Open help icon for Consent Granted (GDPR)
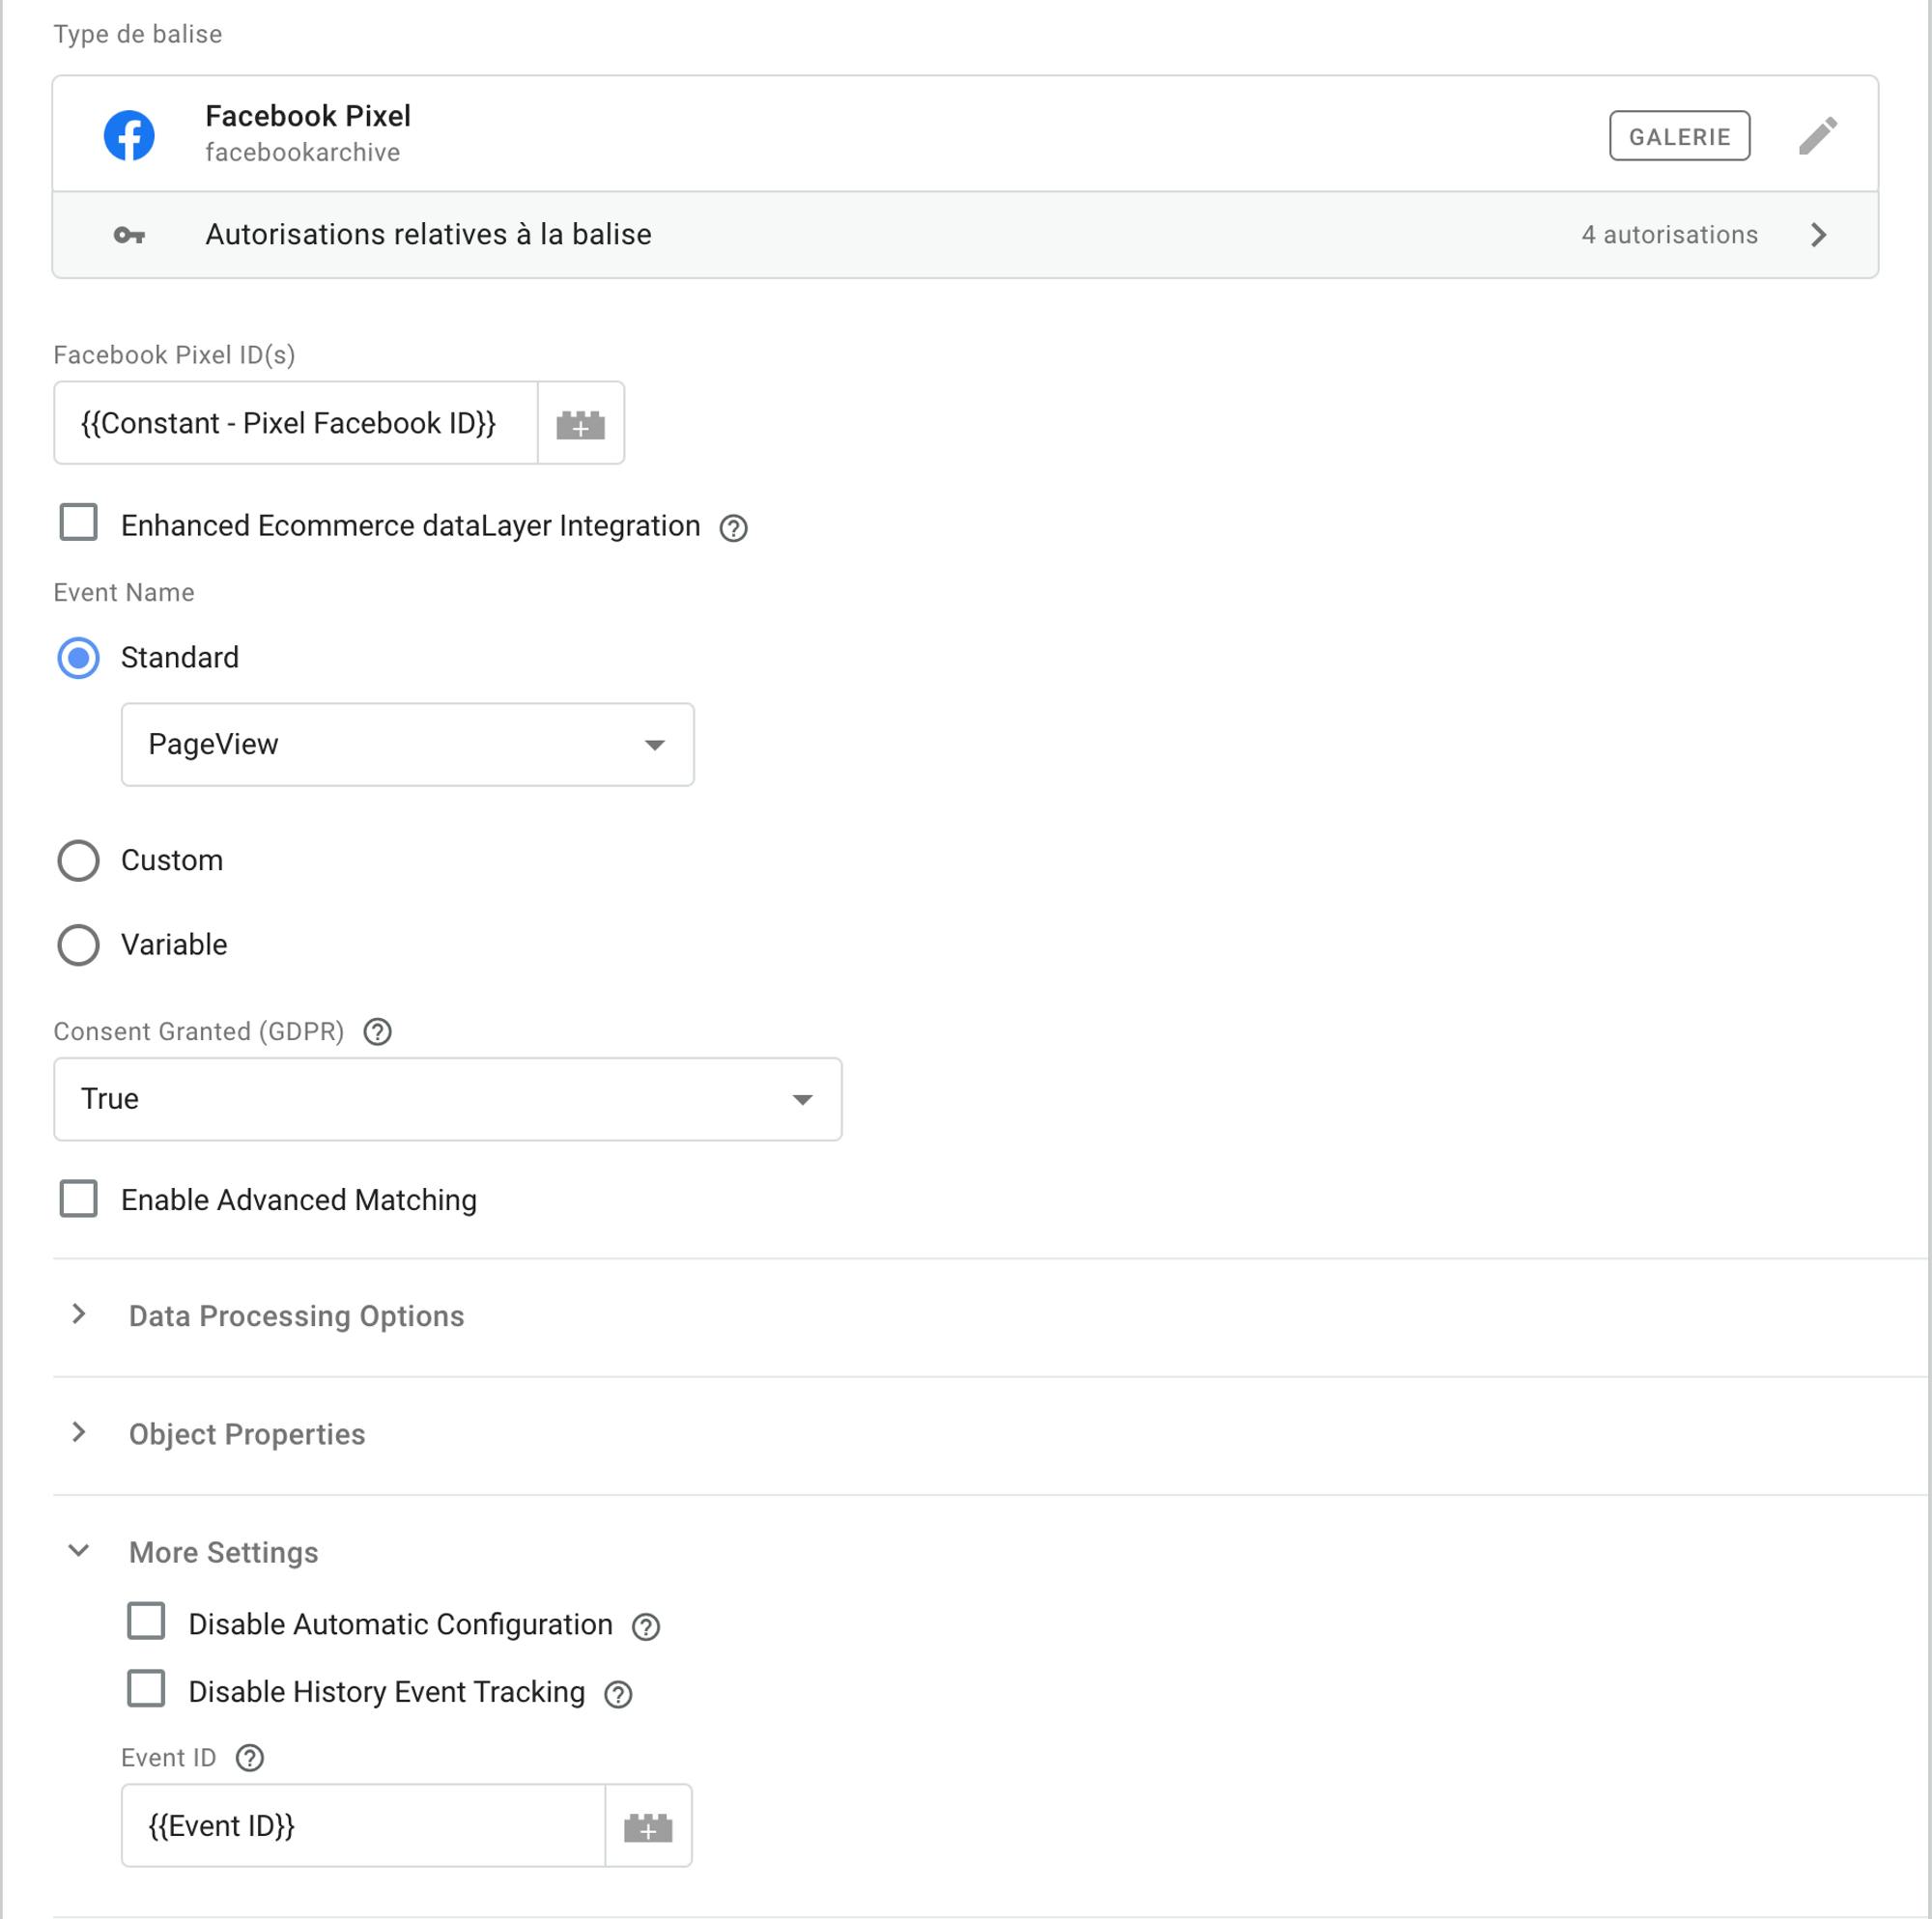The height and width of the screenshot is (1919, 1932). (377, 1032)
